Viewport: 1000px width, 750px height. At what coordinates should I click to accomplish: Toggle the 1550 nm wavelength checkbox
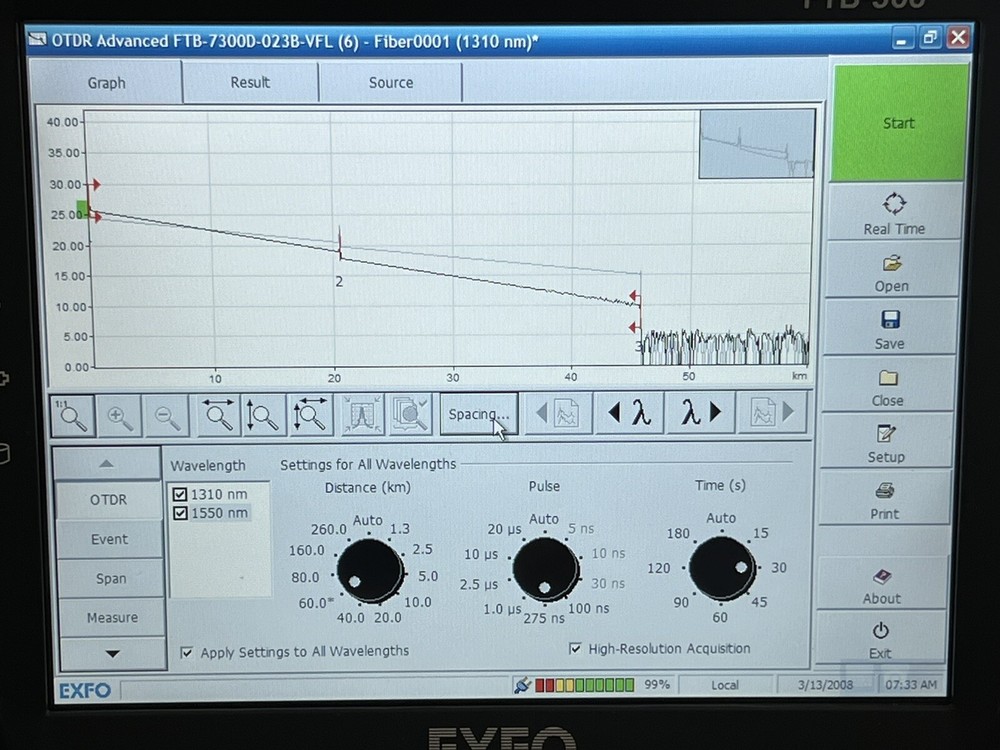181,512
